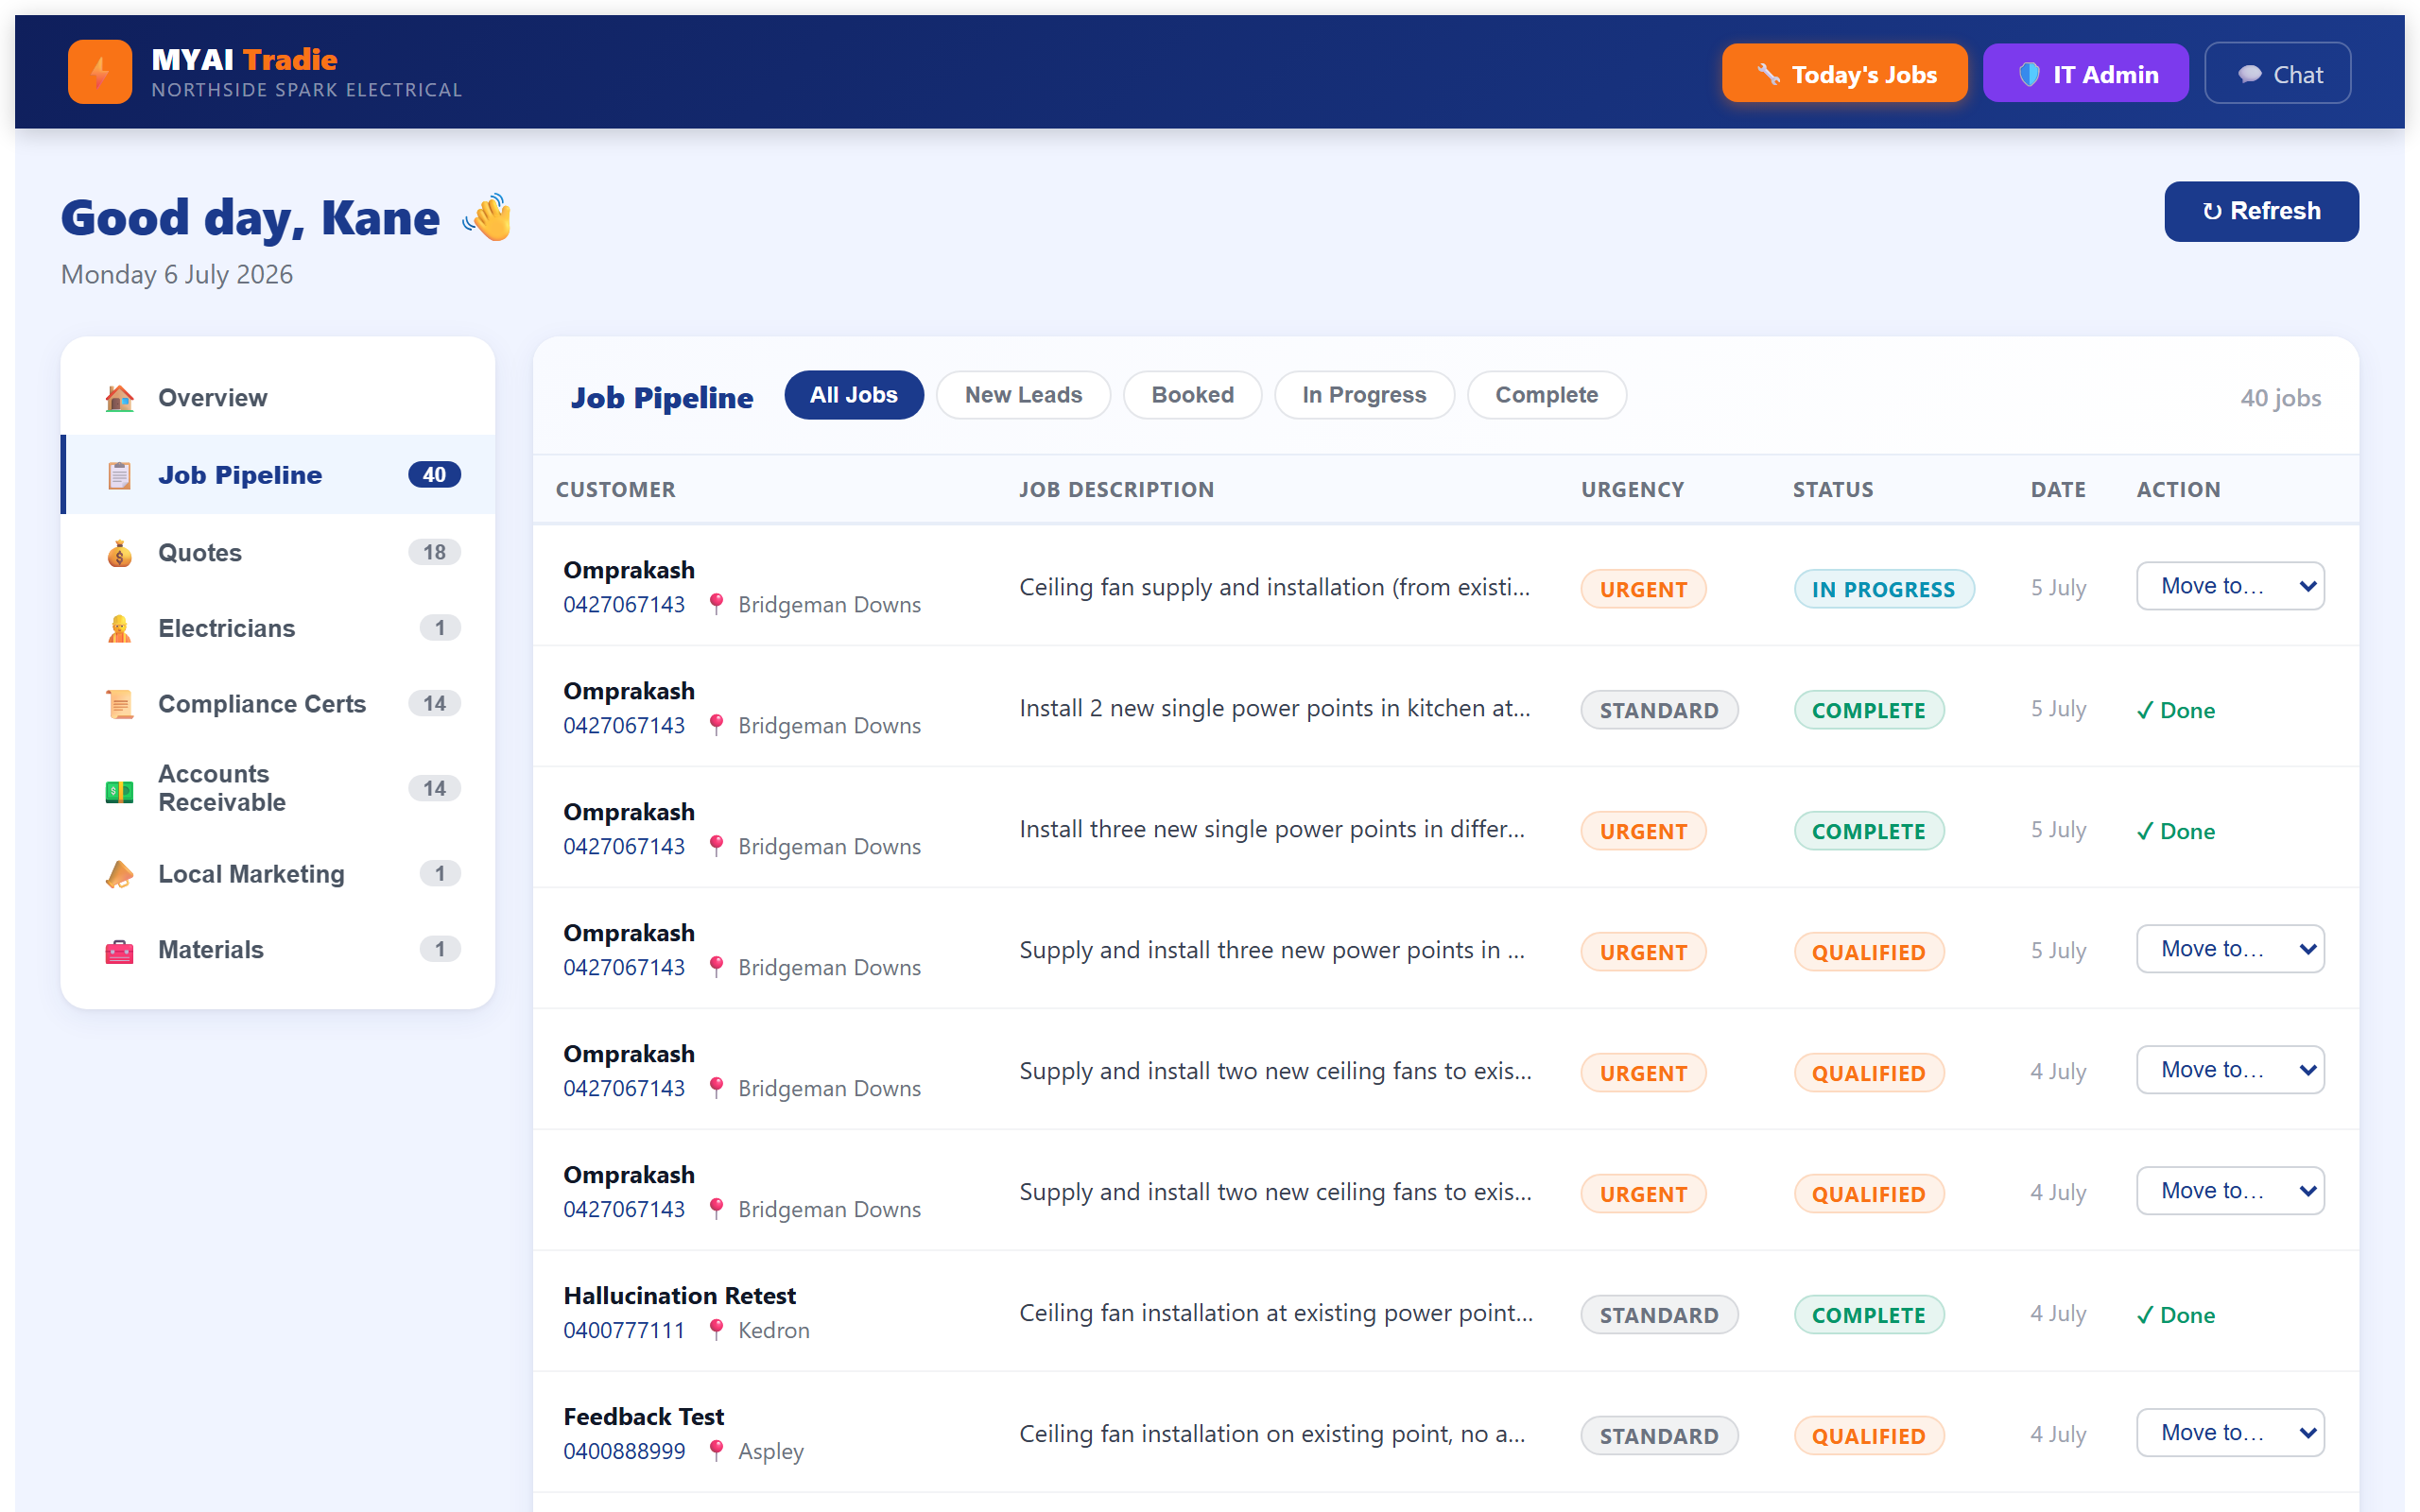Click the URGENCY column header
The image size is (2420, 1512).
1632,490
